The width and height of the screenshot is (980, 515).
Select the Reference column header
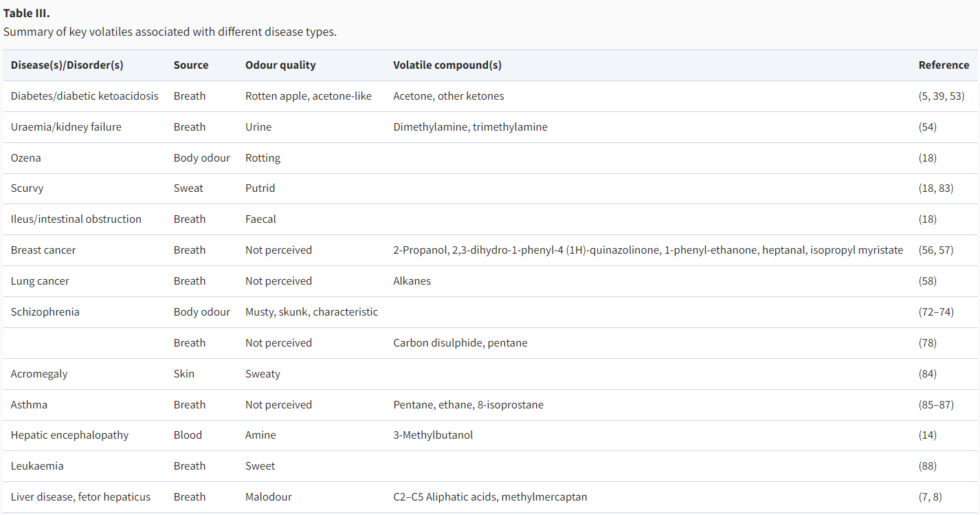tap(943, 65)
